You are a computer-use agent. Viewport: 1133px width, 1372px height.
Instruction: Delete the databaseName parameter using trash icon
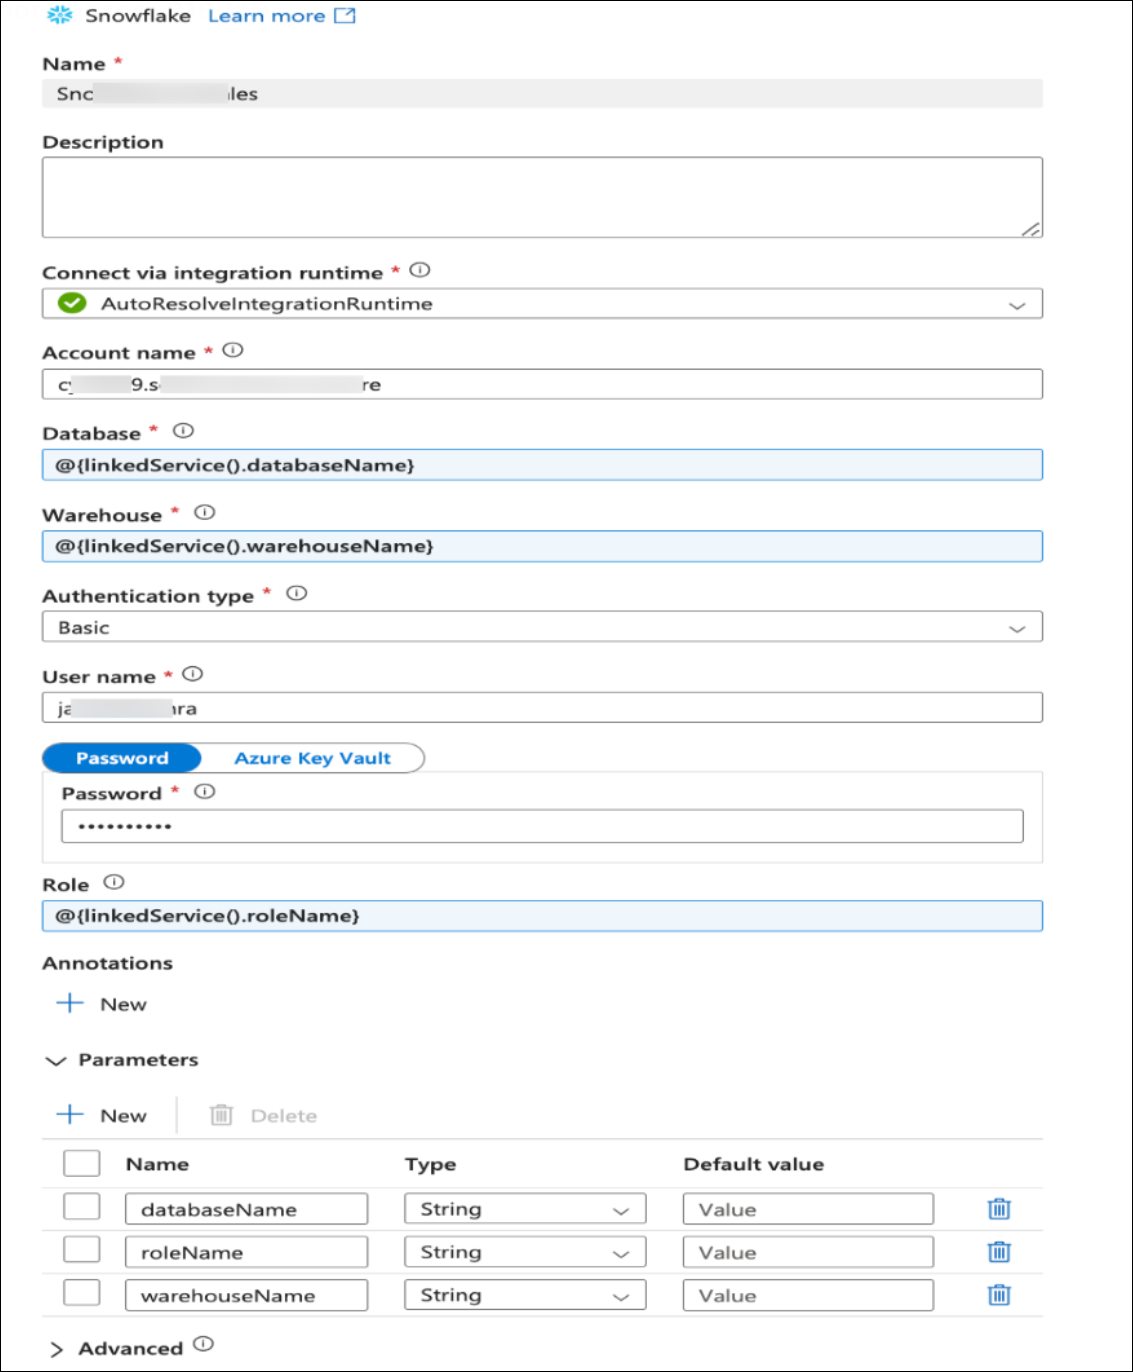pos(998,1209)
